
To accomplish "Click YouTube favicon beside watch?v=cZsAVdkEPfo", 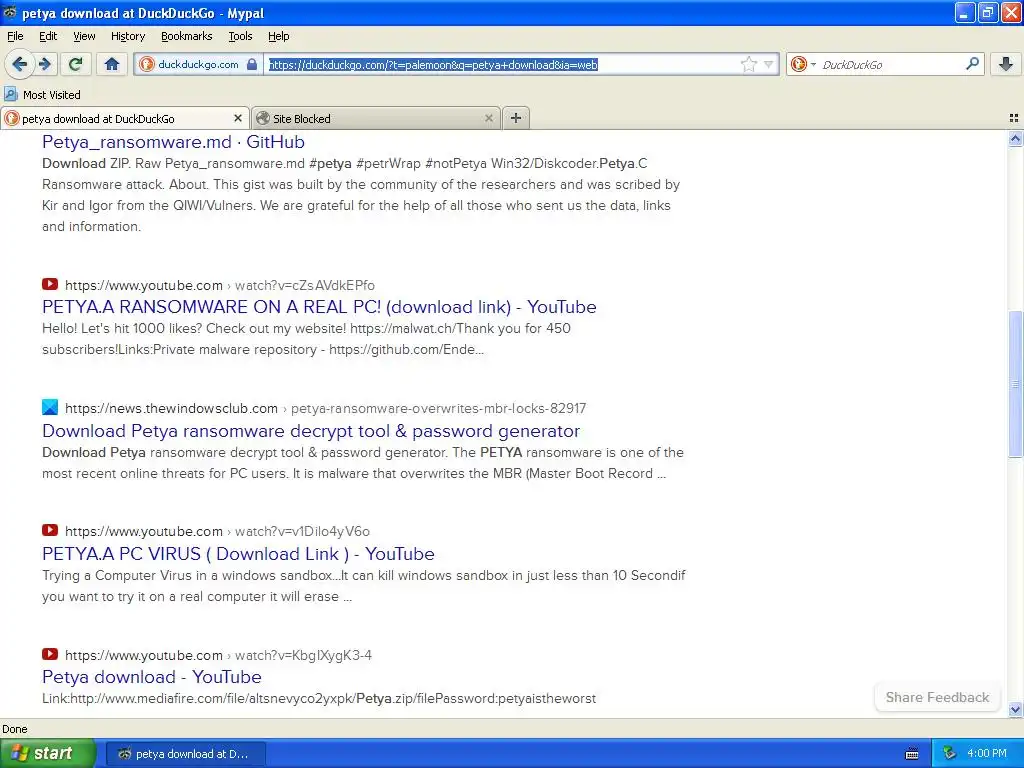I will coord(50,284).
